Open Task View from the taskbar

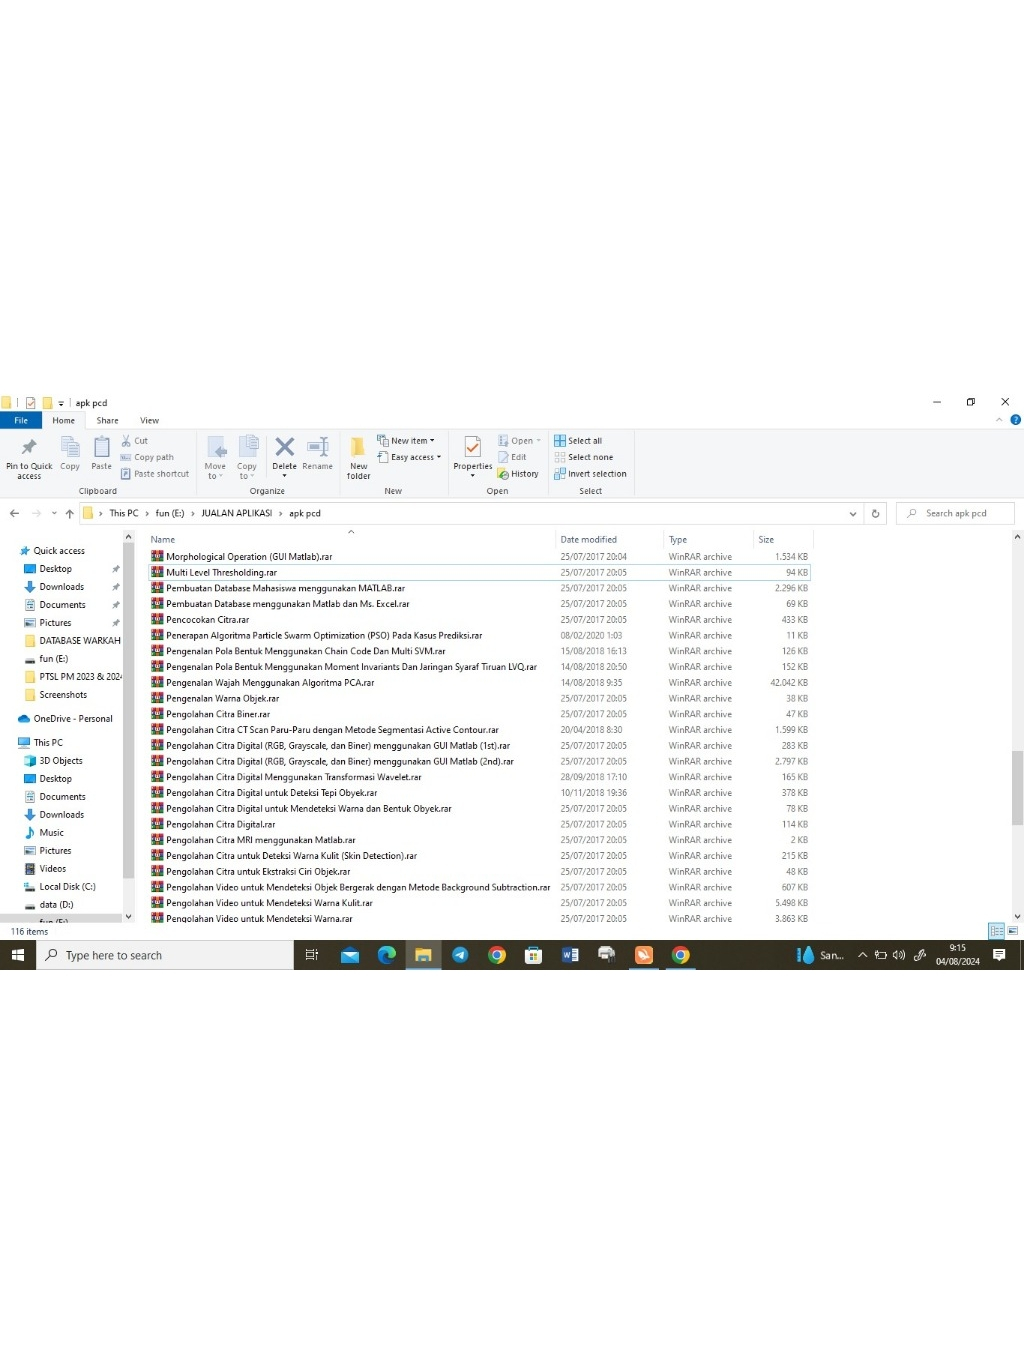coord(312,955)
